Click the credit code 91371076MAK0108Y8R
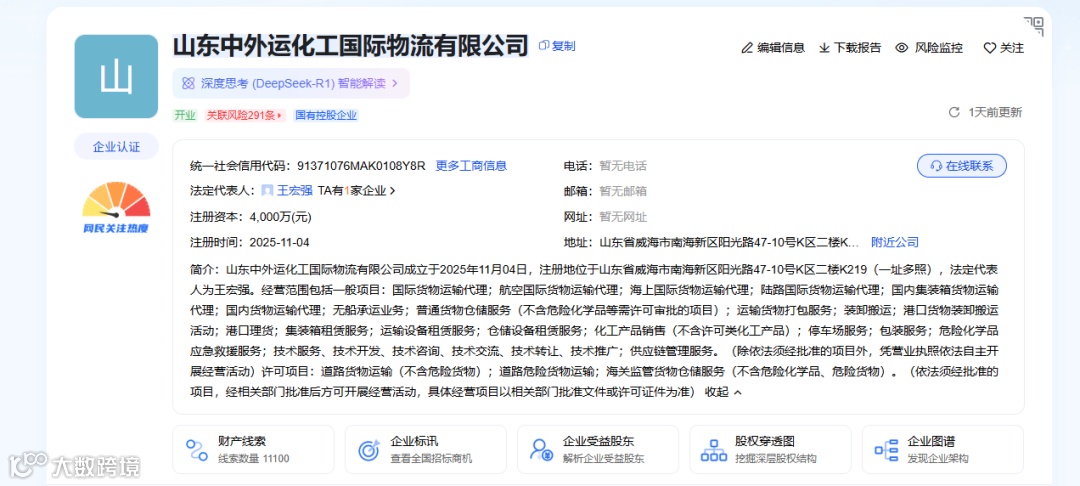This screenshot has height=486, width=1080. click(361, 166)
